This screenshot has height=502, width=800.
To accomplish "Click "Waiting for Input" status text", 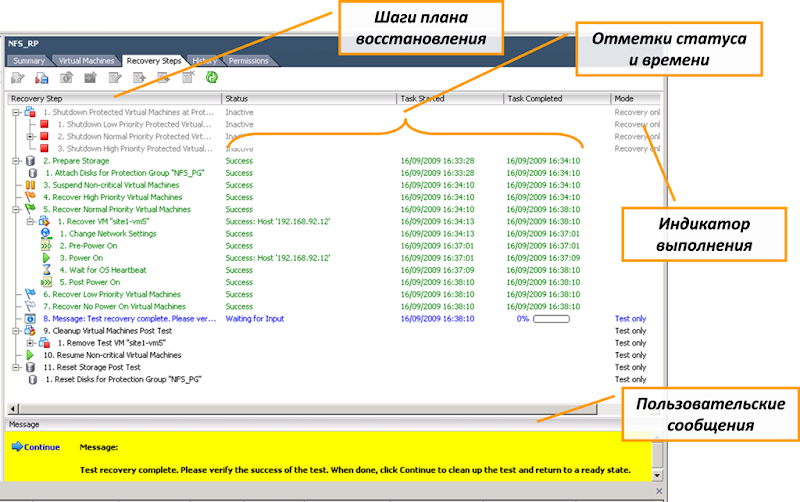I will [x=255, y=319].
